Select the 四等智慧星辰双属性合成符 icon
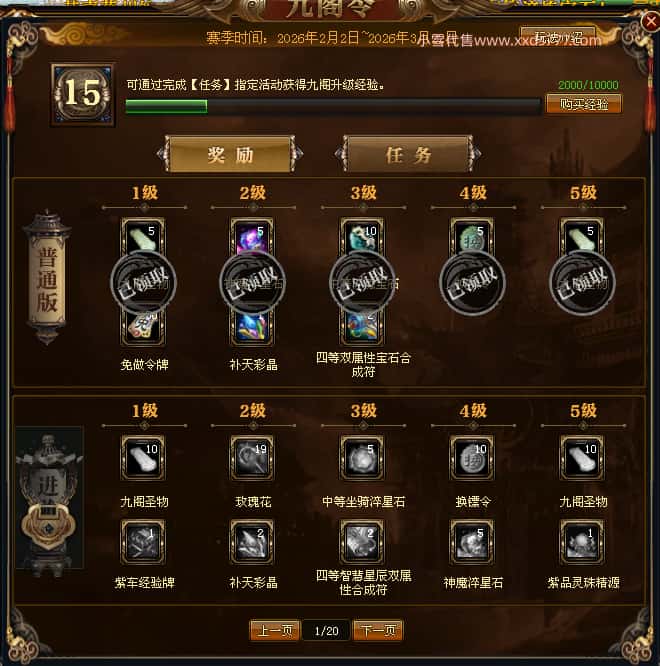This screenshot has height=666, width=660. point(362,542)
